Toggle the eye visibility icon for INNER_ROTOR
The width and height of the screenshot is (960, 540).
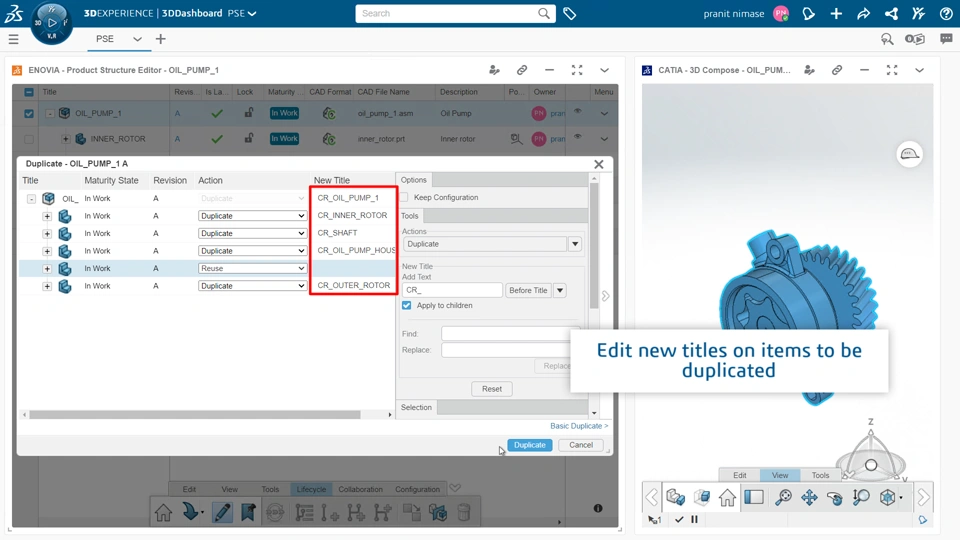[577, 137]
